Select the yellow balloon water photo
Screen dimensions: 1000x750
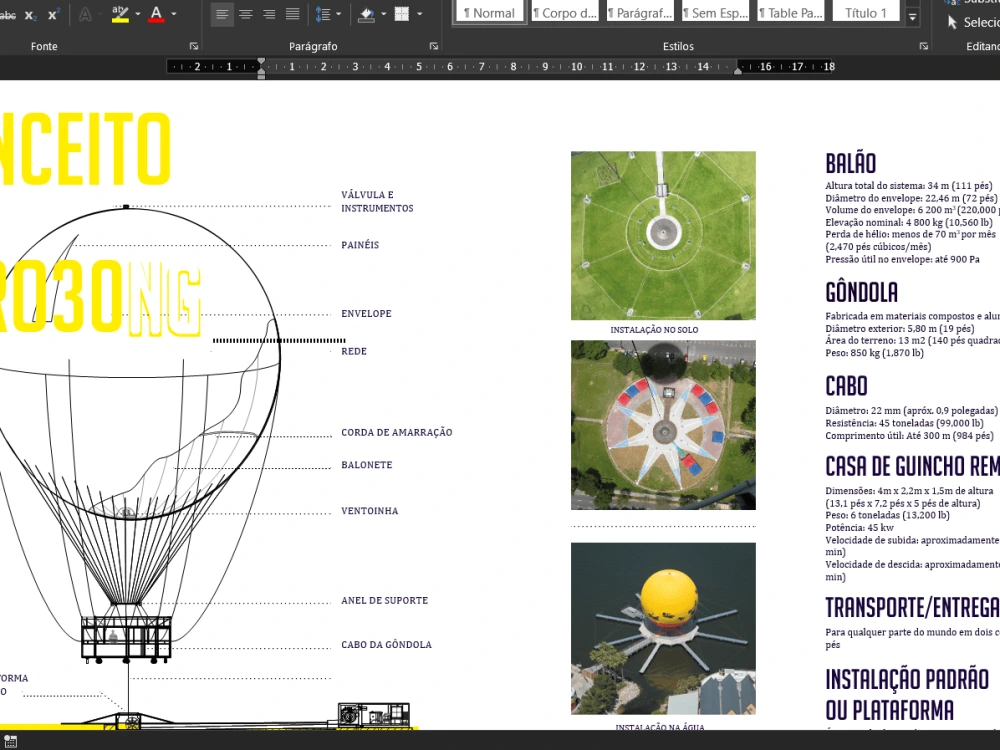[663, 629]
